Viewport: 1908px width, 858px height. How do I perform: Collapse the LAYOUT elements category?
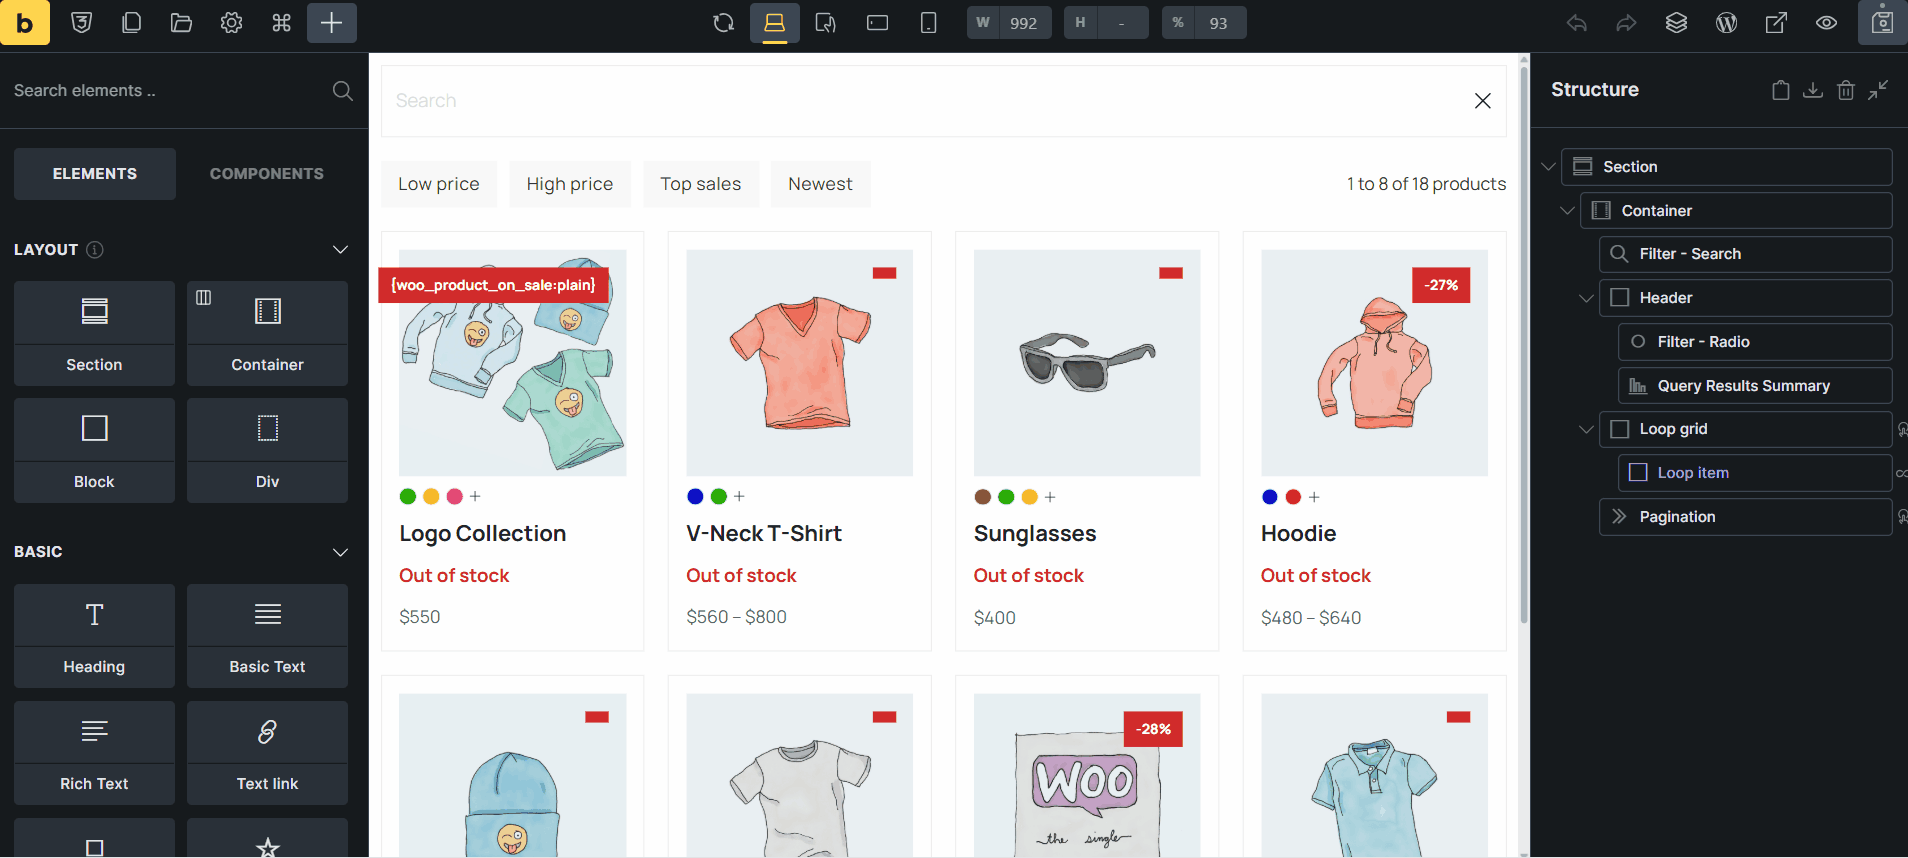[340, 250]
